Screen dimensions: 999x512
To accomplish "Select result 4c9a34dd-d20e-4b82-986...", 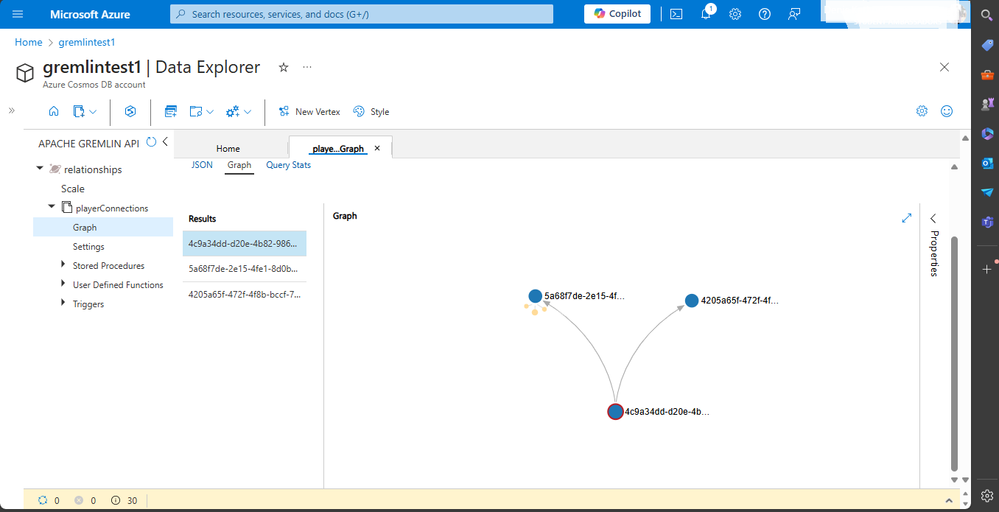I will [x=245, y=243].
